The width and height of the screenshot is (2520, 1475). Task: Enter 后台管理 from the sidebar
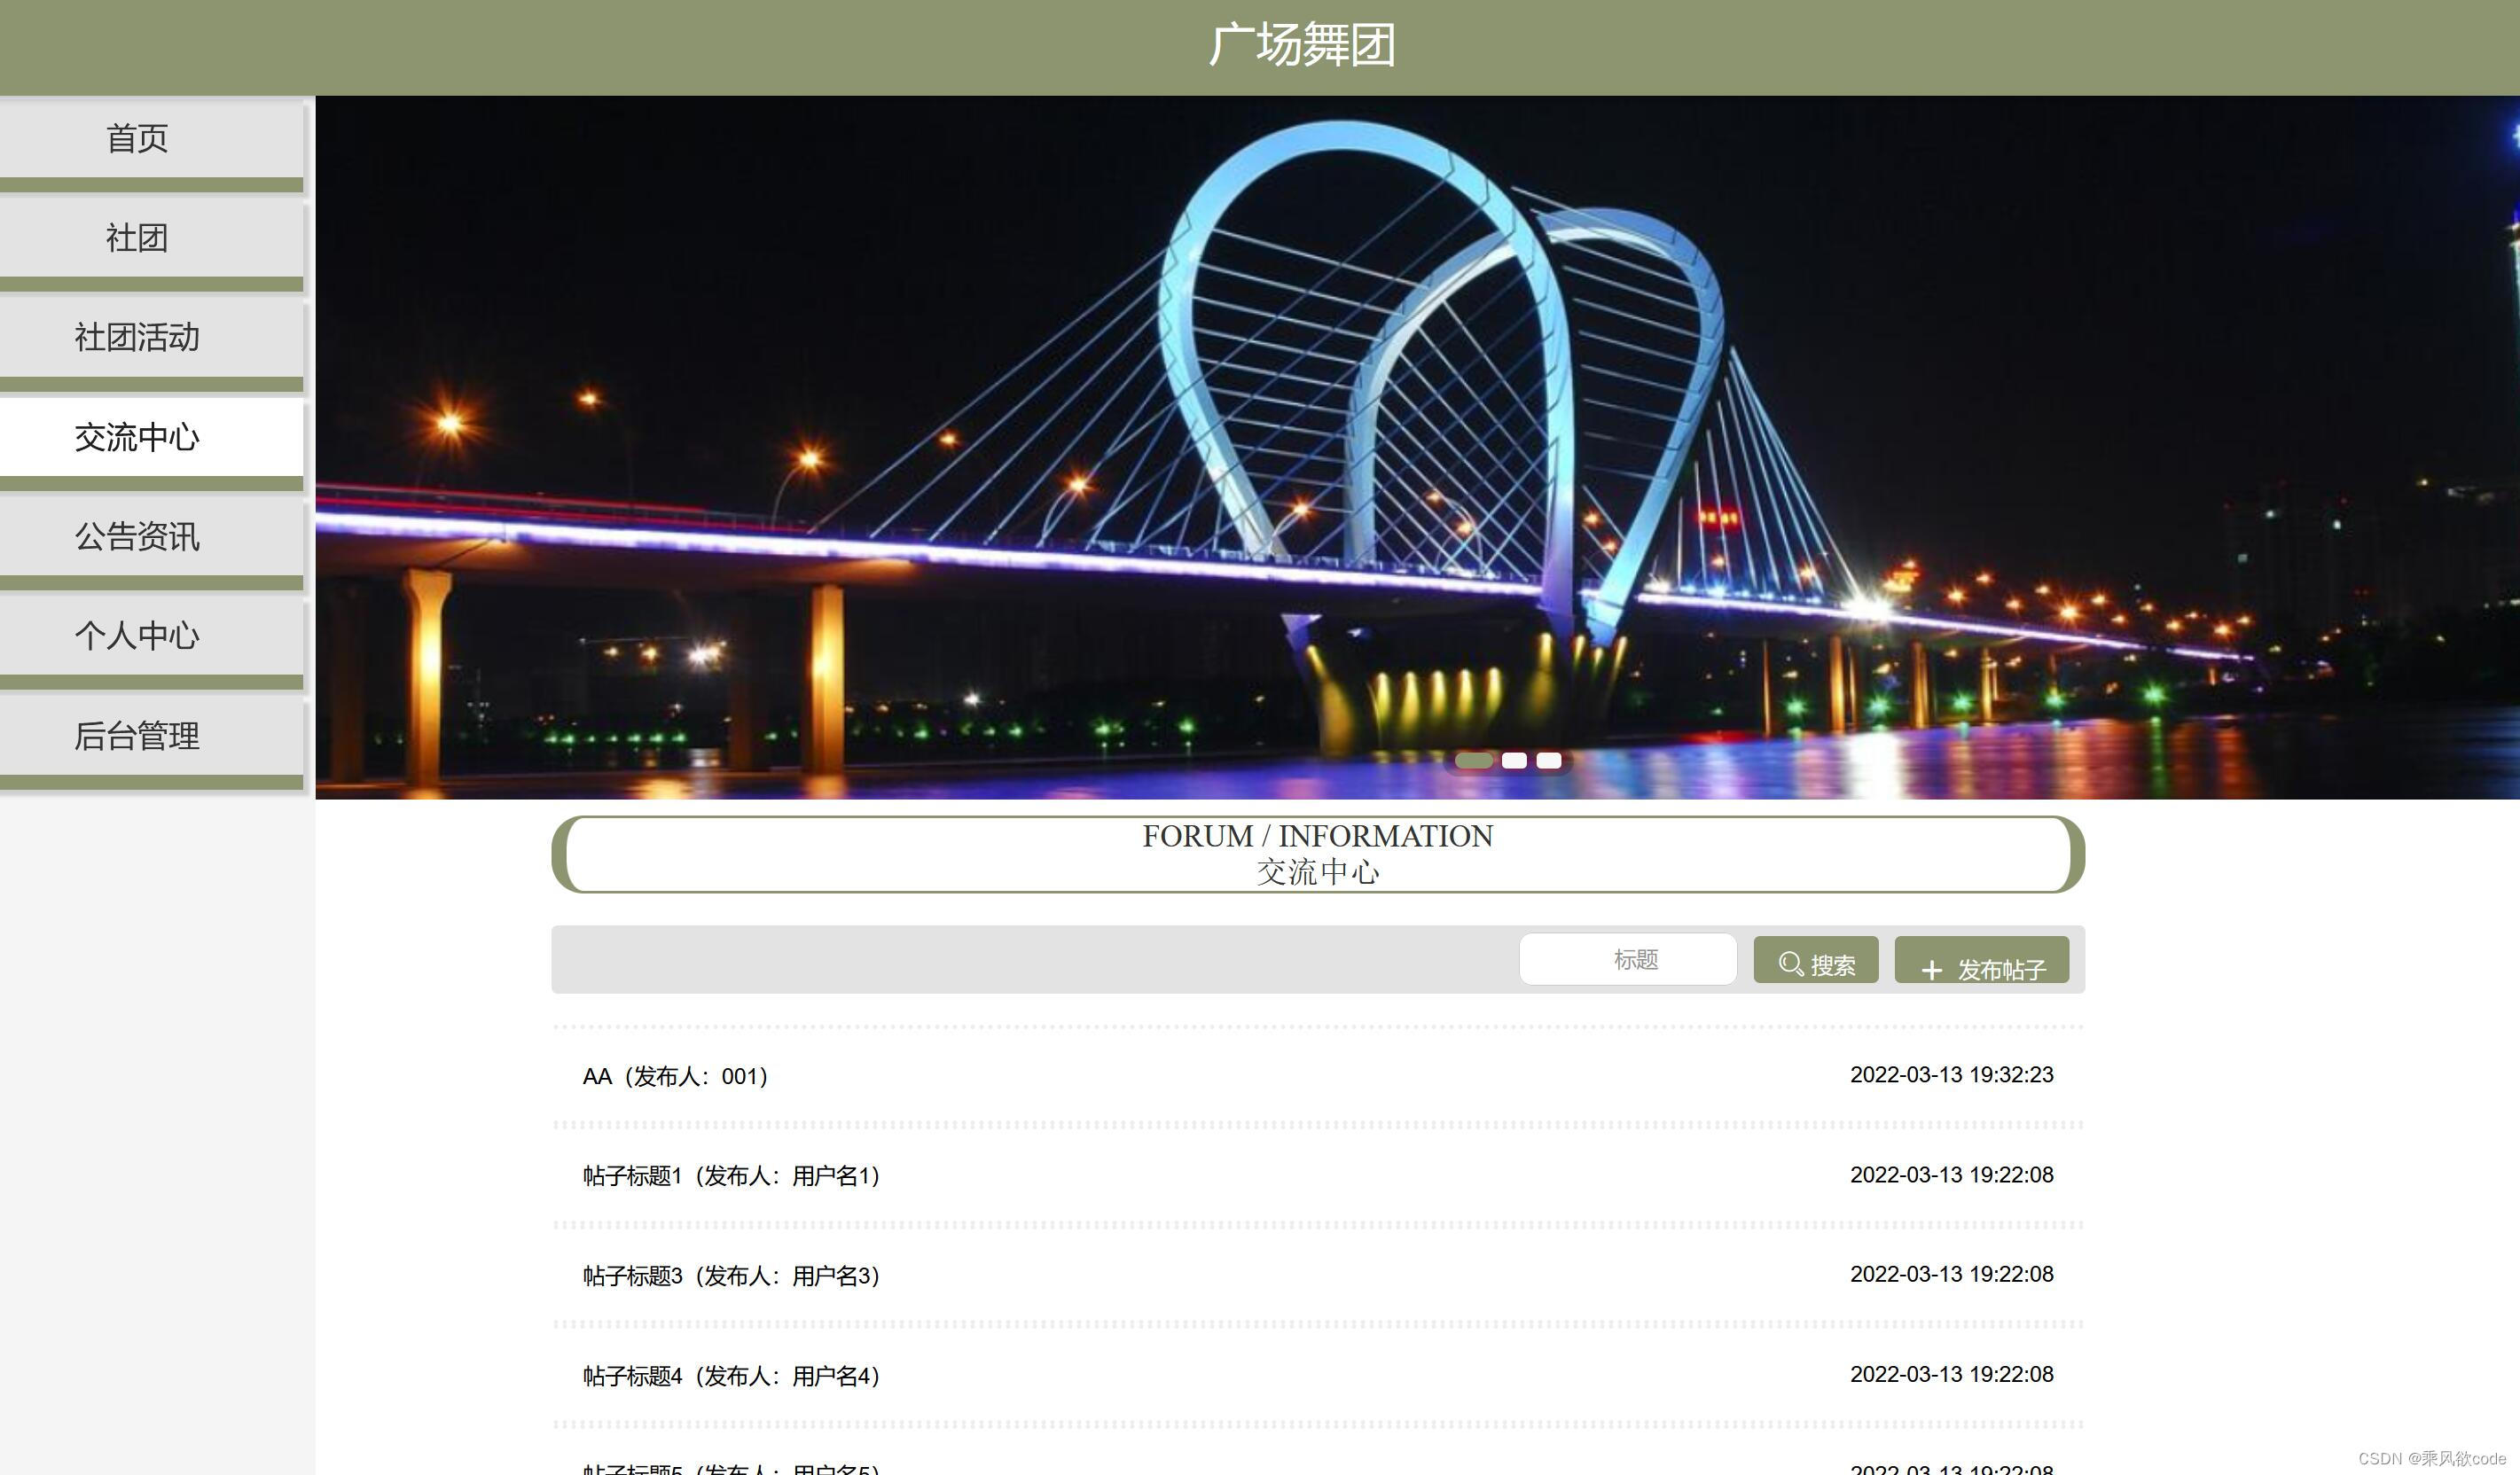tap(138, 736)
